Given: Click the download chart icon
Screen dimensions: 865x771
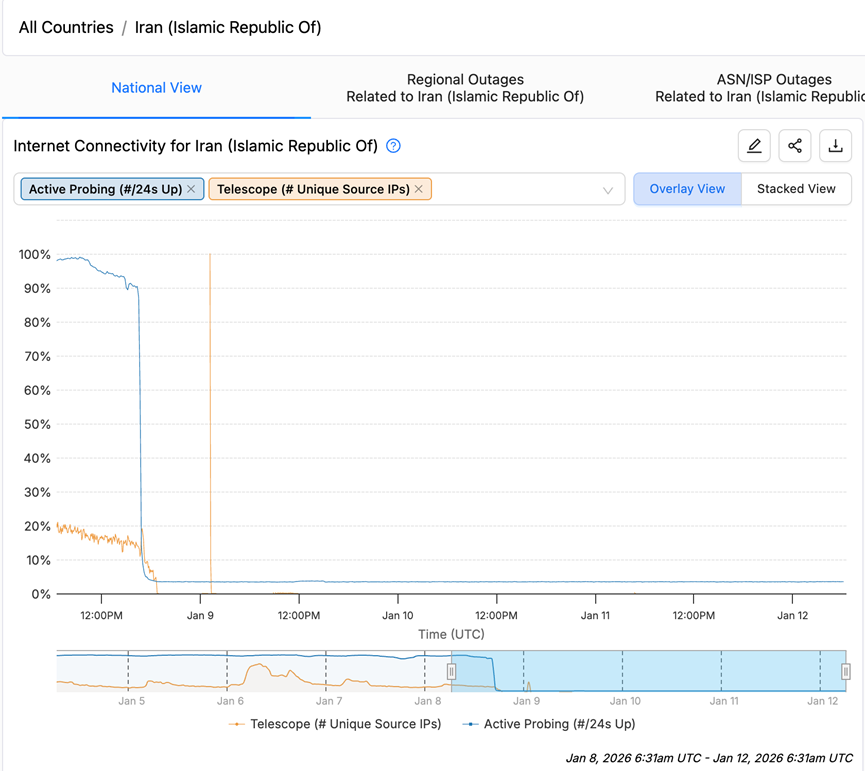Looking at the screenshot, I should [x=835, y=146].
